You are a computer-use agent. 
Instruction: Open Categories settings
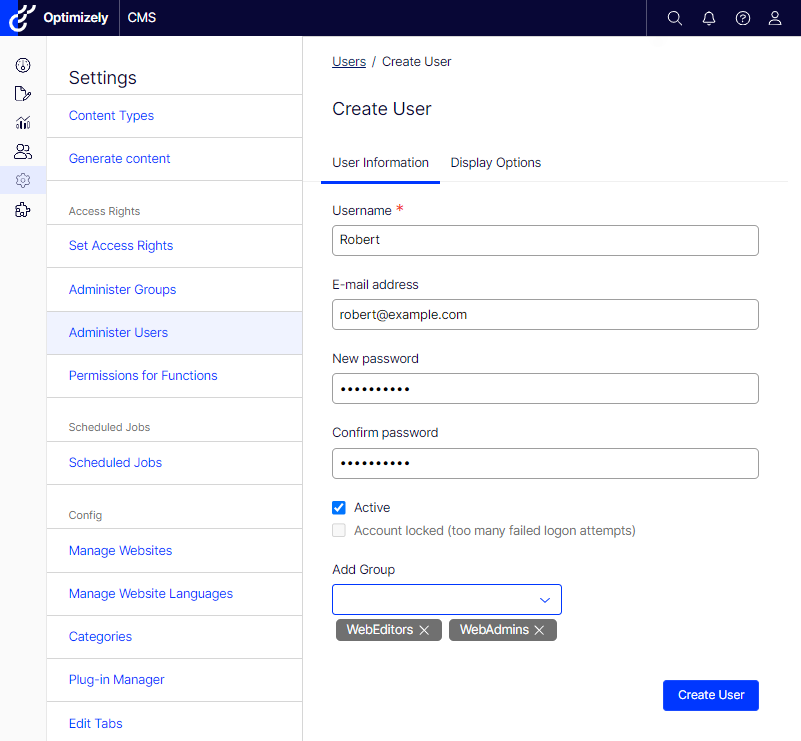coord(100,636)
